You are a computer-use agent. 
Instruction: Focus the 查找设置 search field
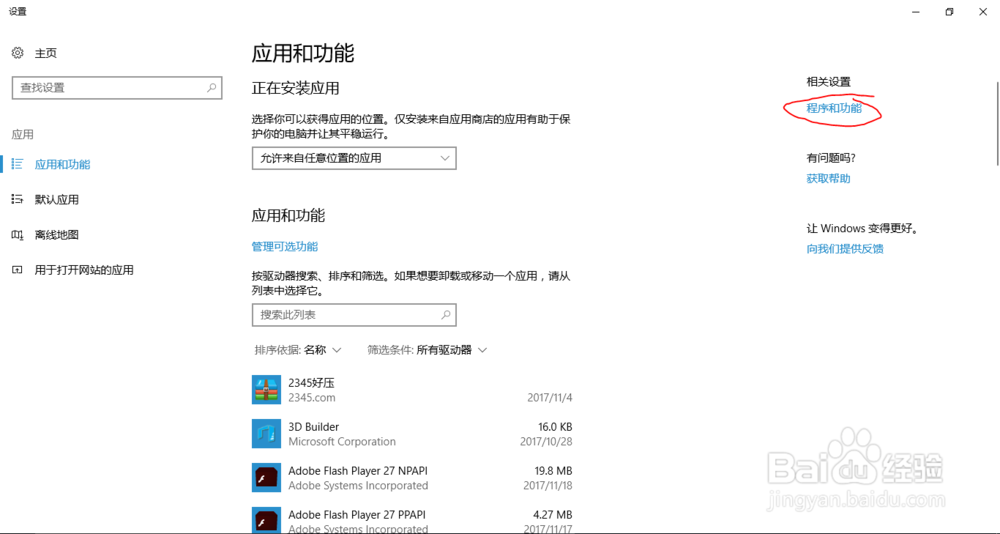coord(117,87)
